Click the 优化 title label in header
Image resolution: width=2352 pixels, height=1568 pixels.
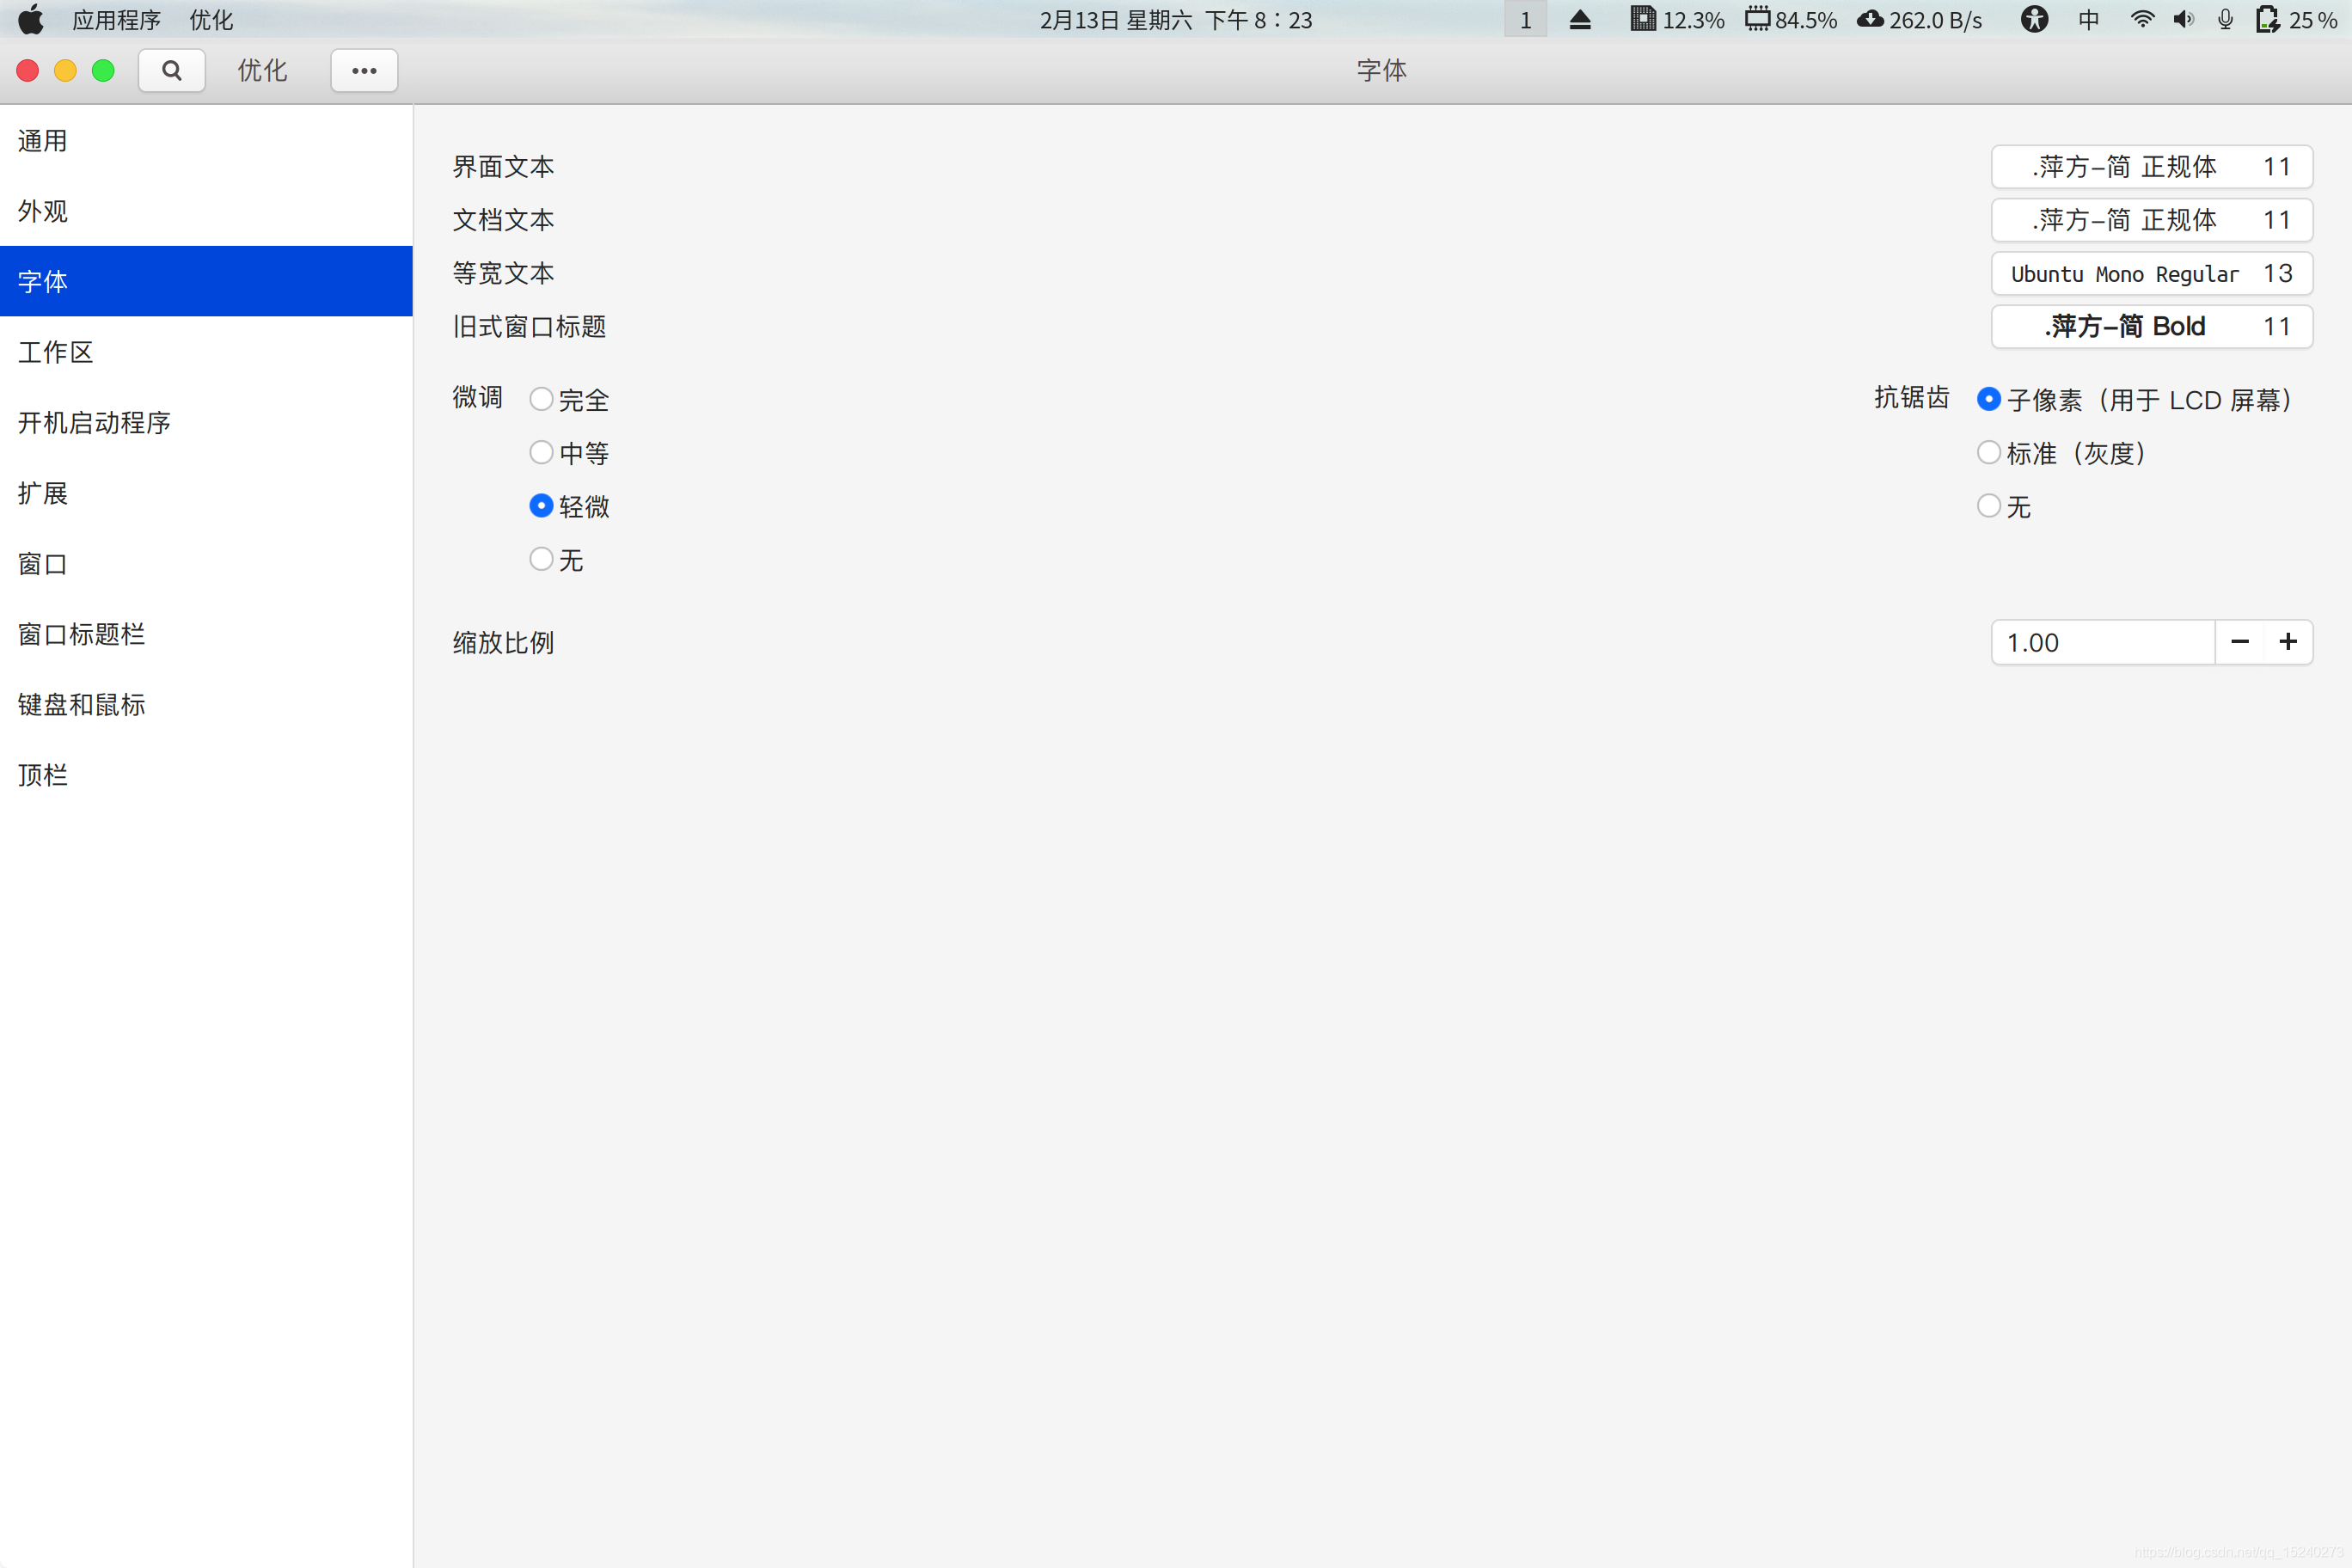tap(262, 70)
